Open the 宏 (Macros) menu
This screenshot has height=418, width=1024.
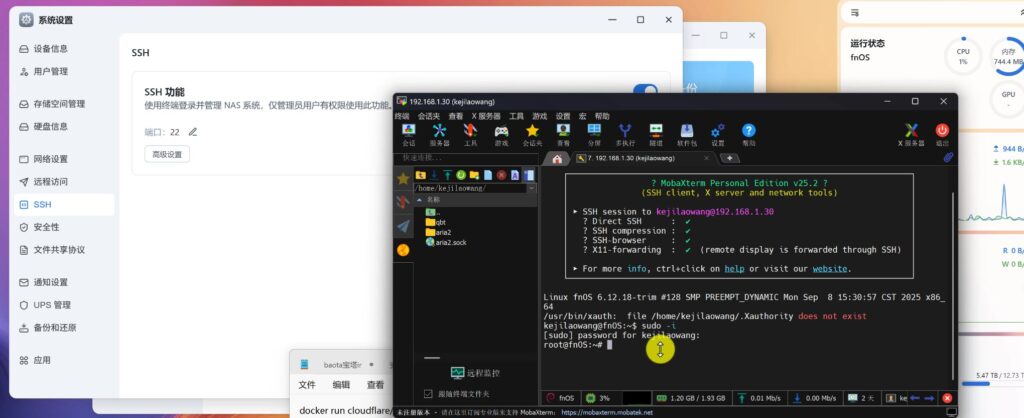(x=582, y=116)
